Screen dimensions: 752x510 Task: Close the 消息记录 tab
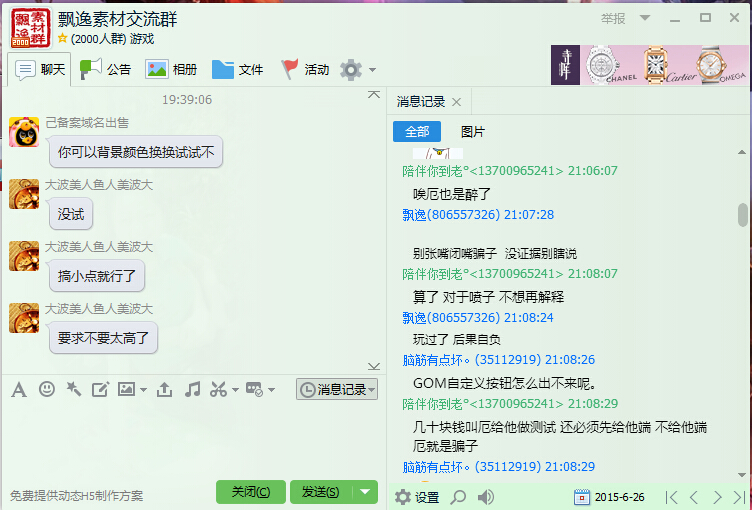pyautogui.click(x=457, y=102)
